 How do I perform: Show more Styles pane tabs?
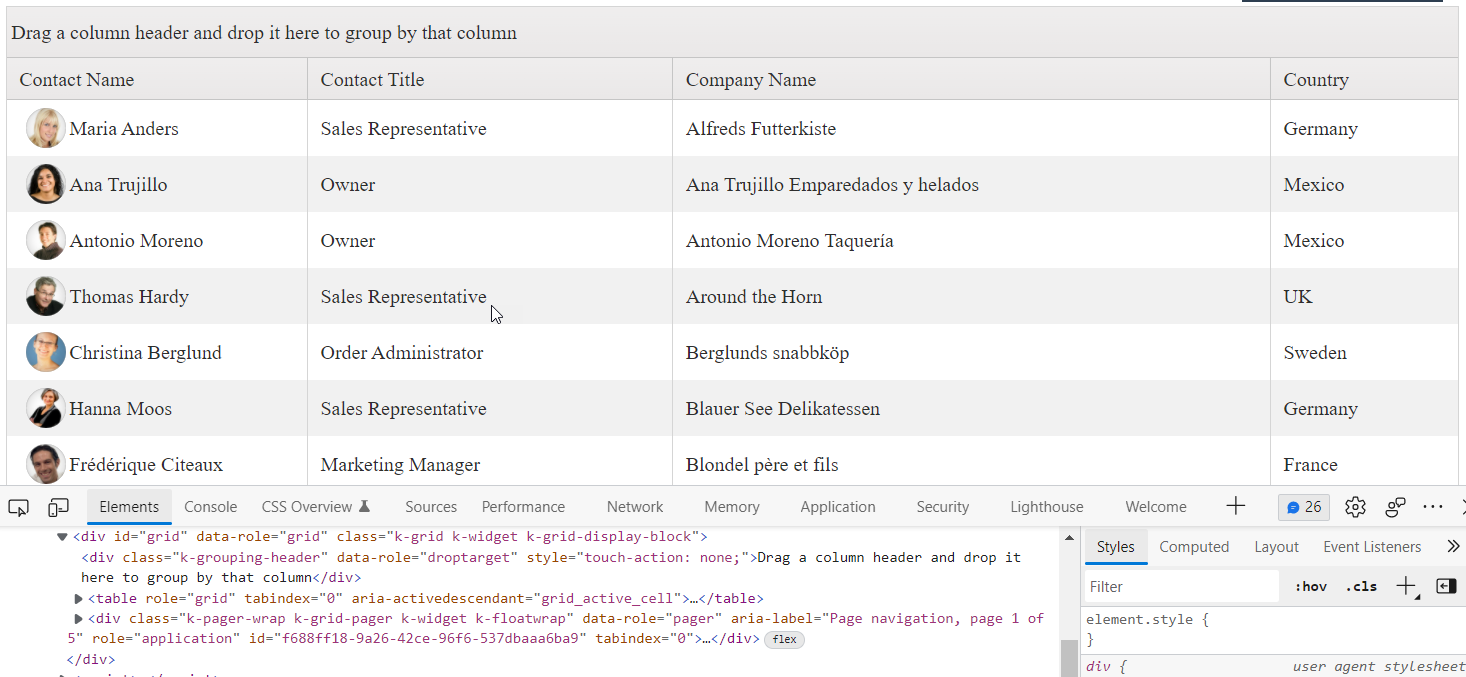[x=1453, y=547]
